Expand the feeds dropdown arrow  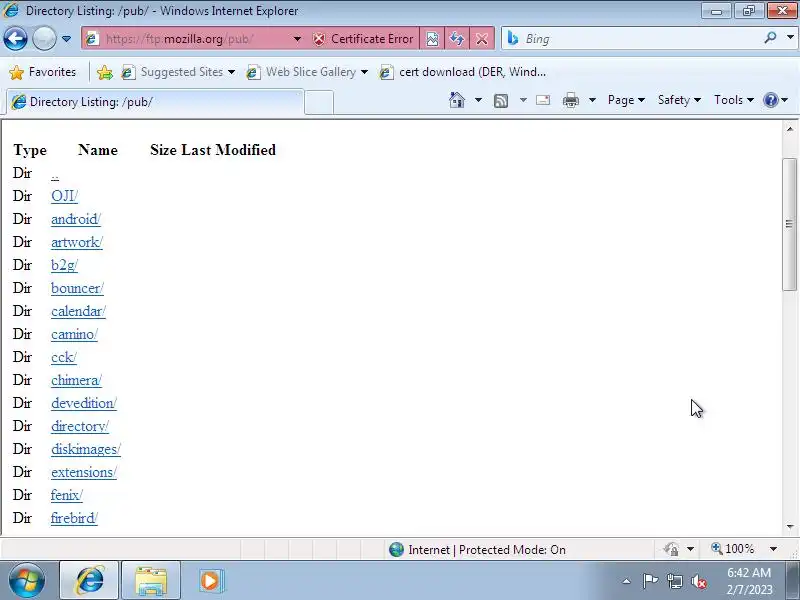click(523, 100)
